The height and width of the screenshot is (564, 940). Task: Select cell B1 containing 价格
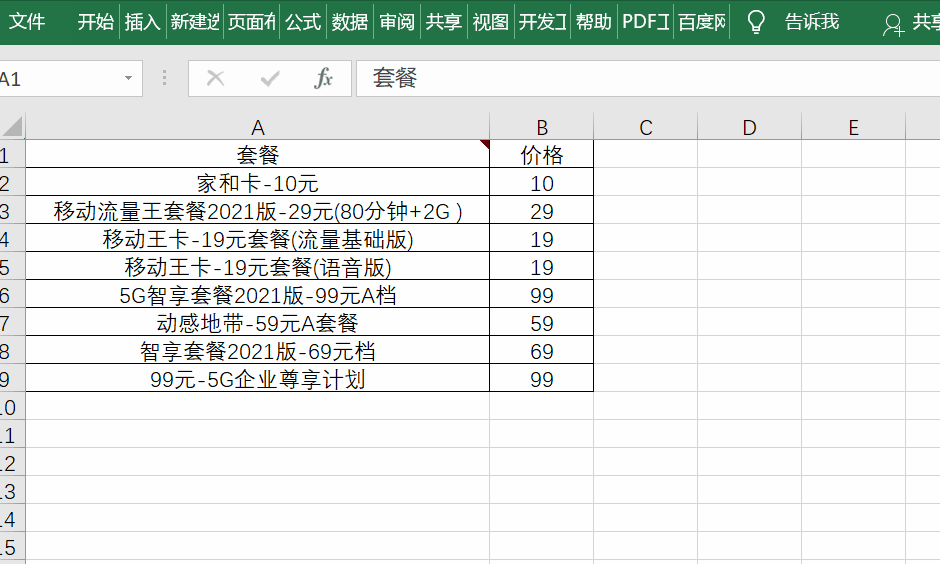542,155
